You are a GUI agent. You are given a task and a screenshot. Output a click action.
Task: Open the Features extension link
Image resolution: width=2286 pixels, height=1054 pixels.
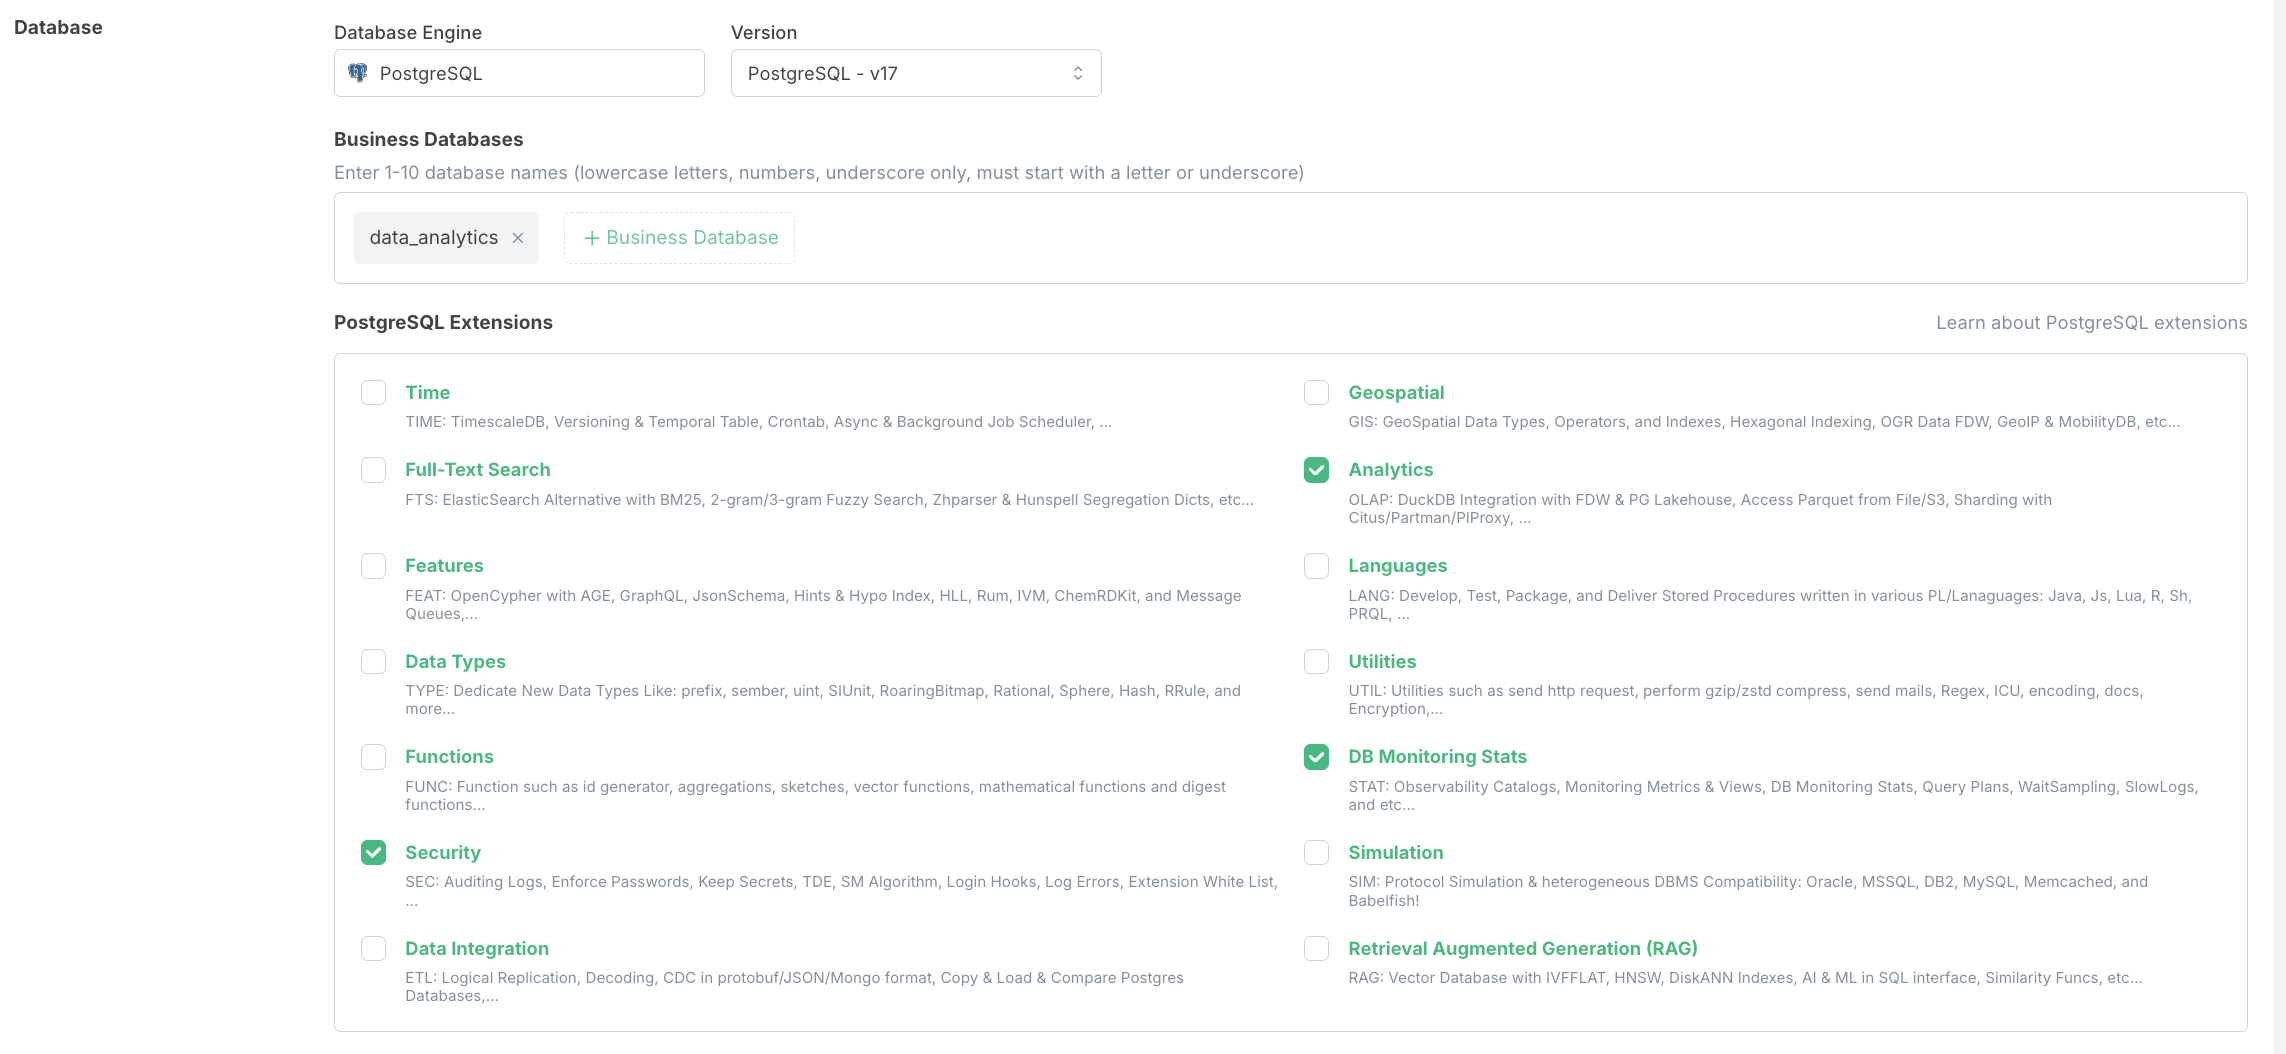point(444,566)
